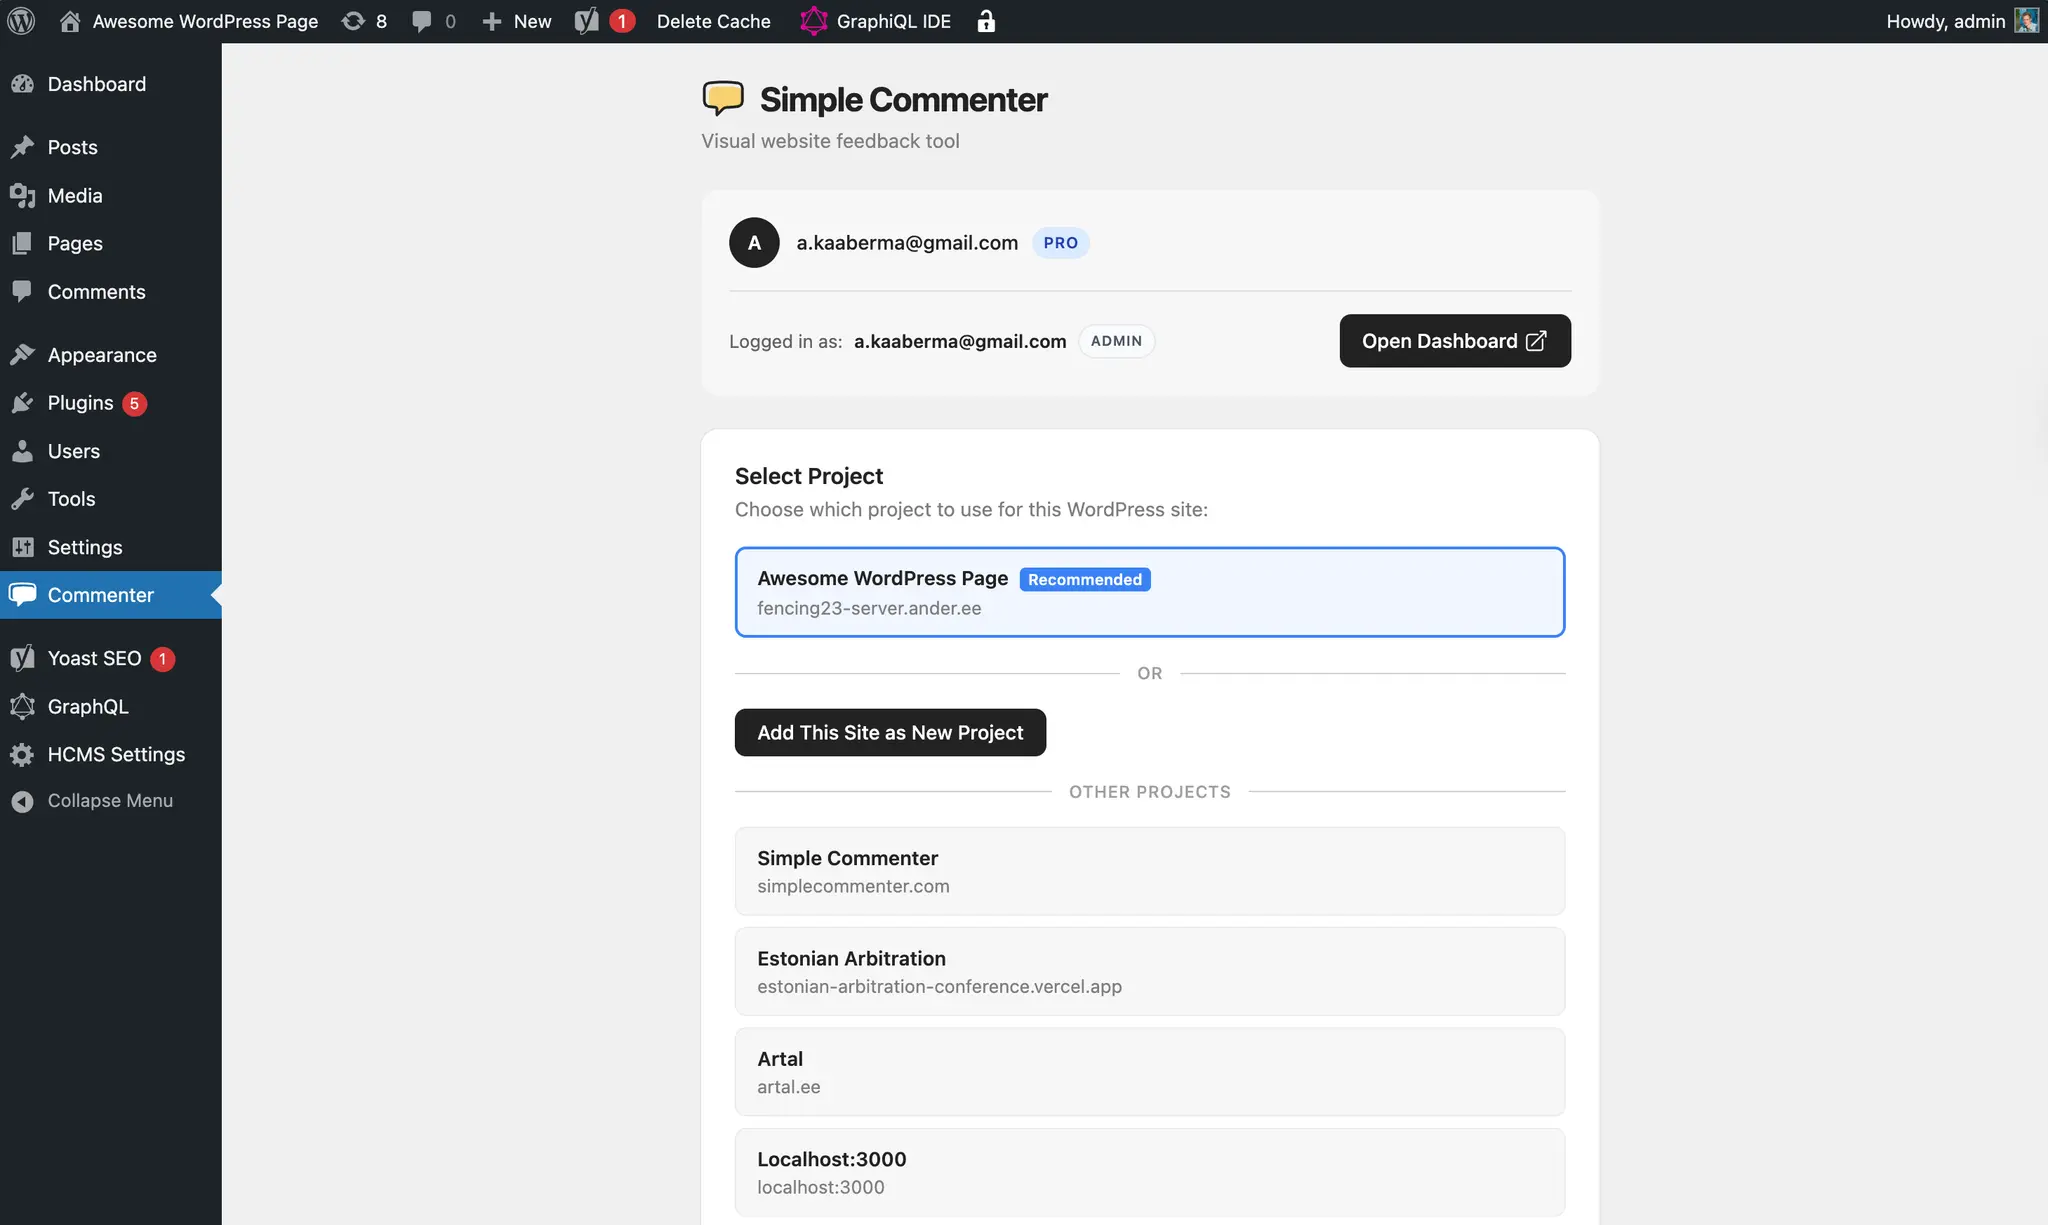Screen dimensions: 2048x1225
Task: Select the Media library icon in sidebar
Action: pyautogui.click(x=24, y=195)
